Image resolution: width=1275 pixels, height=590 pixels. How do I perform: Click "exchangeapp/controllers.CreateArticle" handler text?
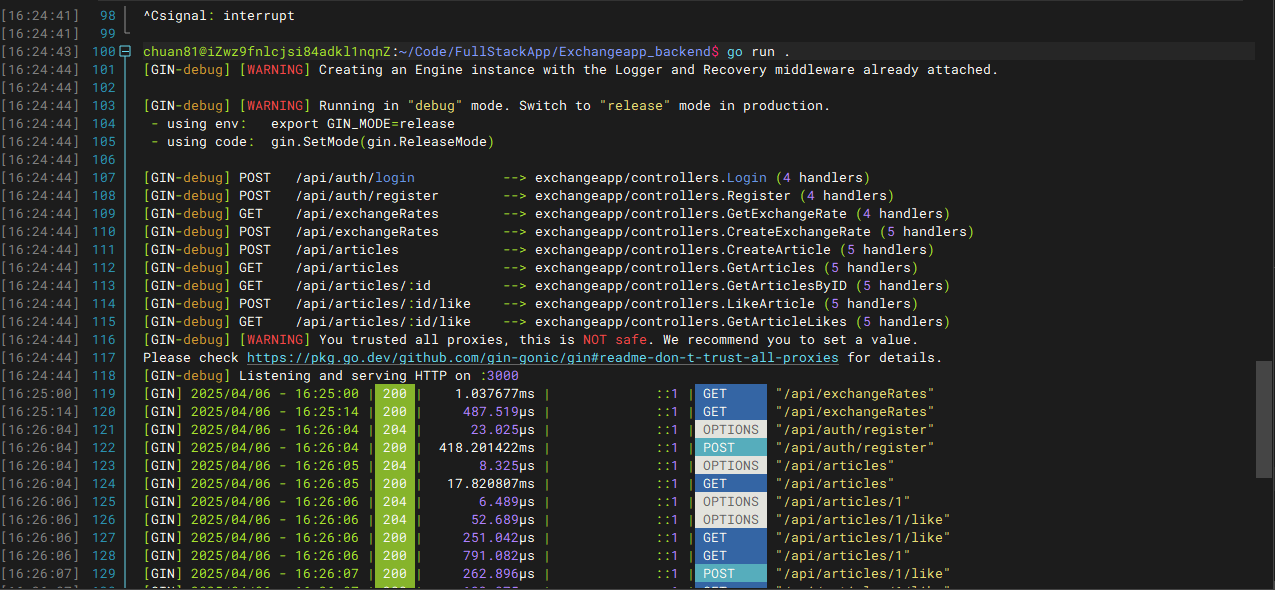point(683,250)
